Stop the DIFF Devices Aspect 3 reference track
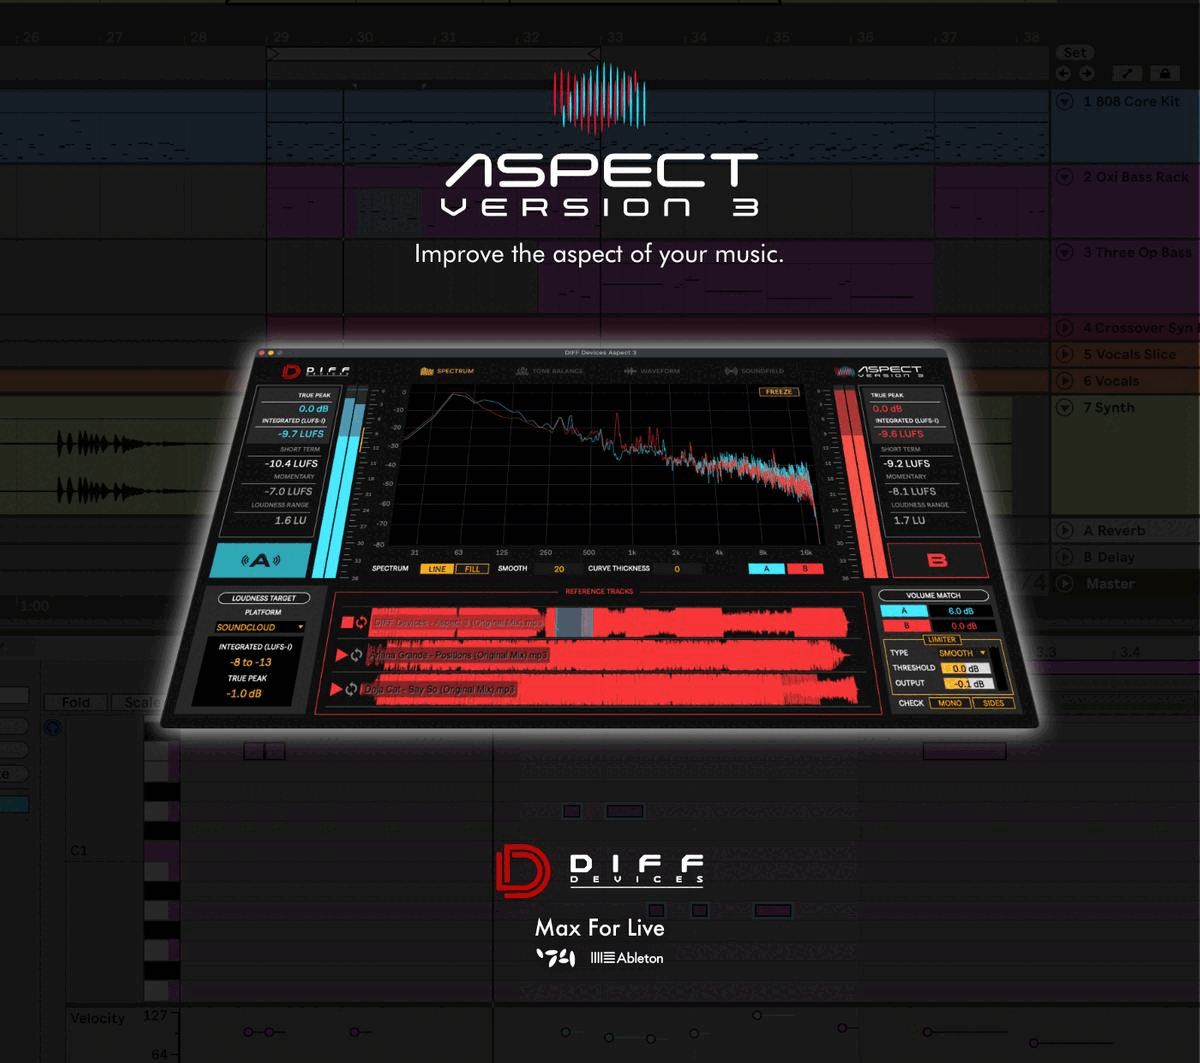Viewport: 1200px width, 1063px height. click(347, 623)
